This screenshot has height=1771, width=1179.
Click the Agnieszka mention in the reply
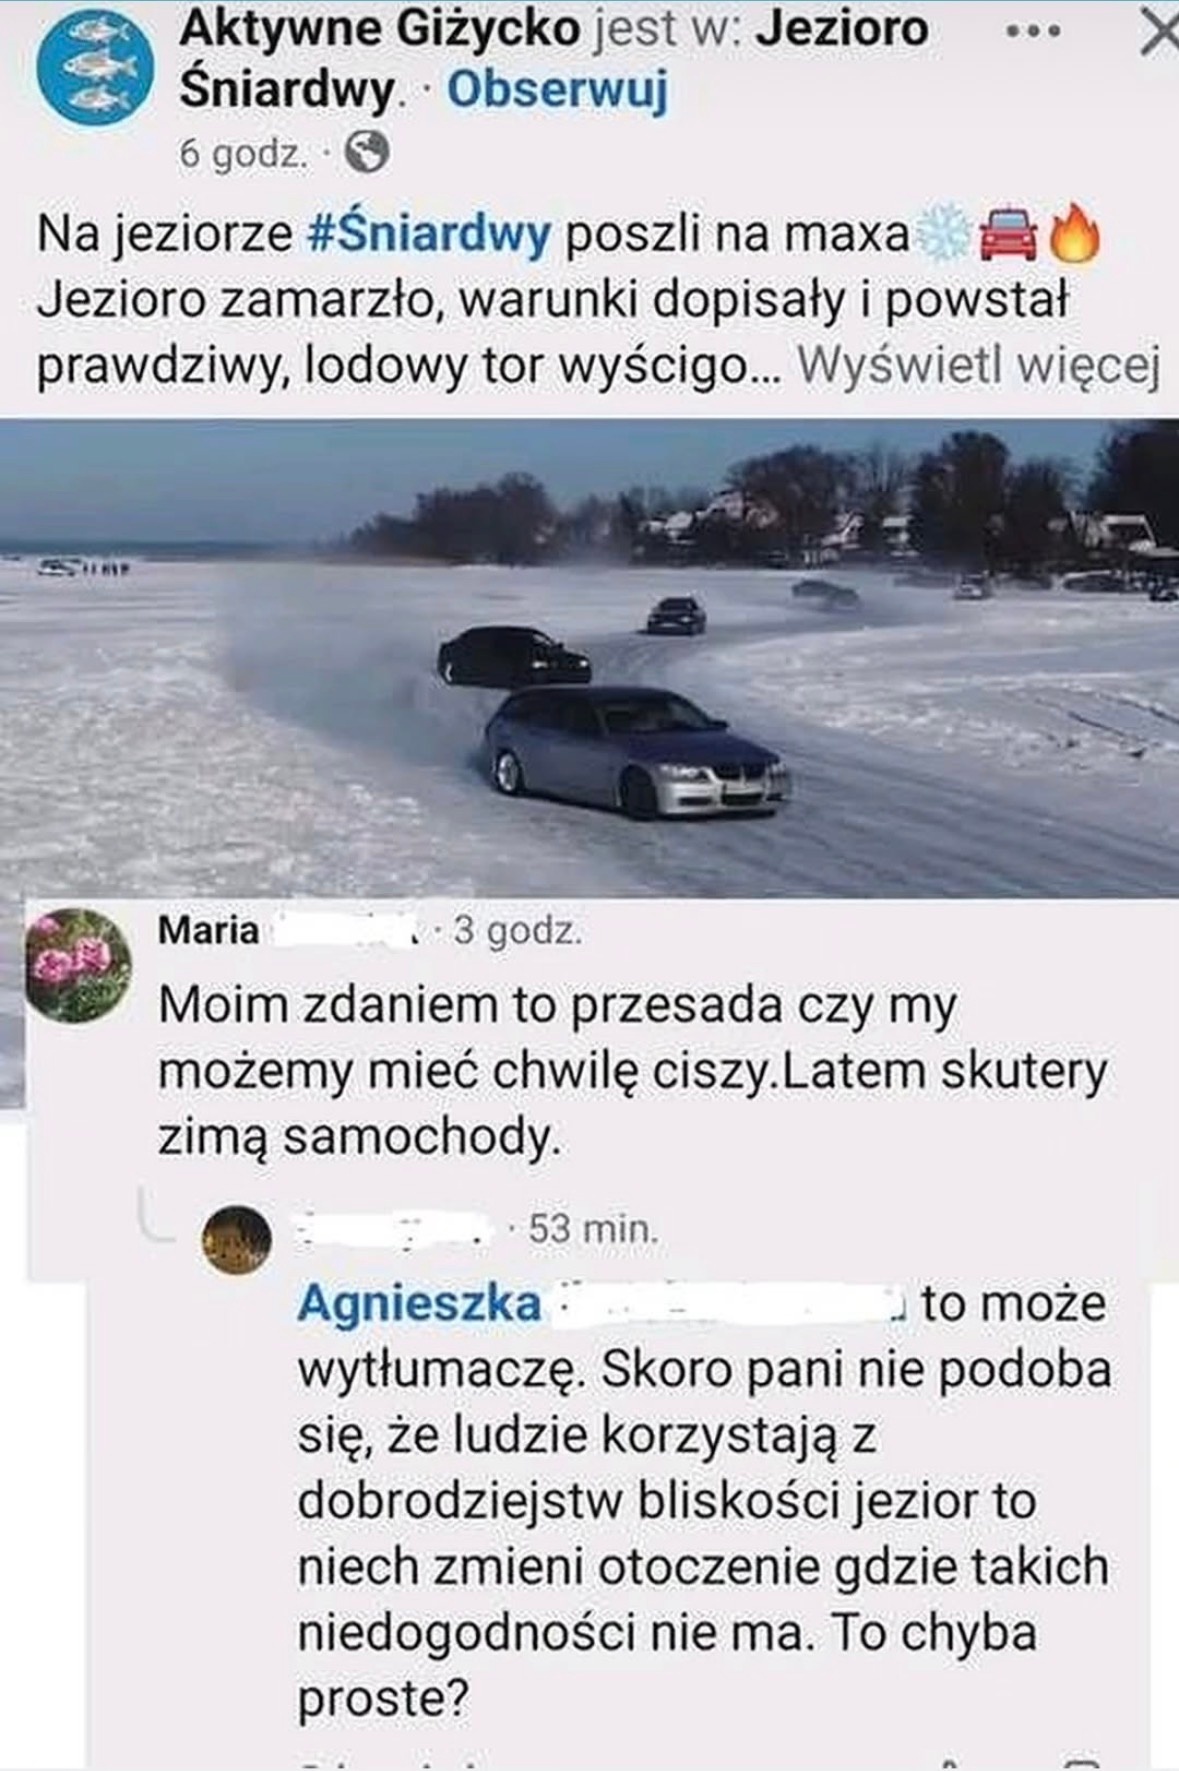coord(419,1304)
